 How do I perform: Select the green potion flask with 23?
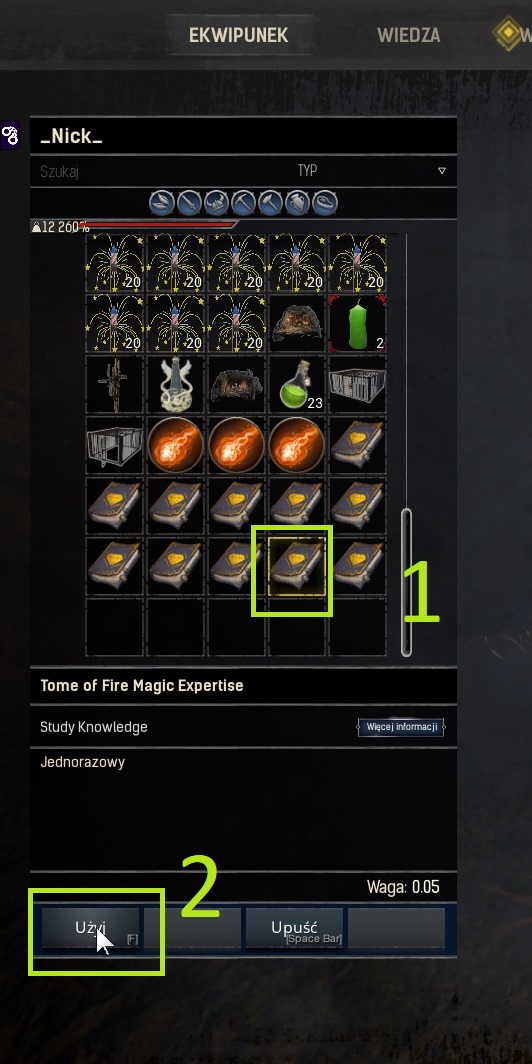297,384
